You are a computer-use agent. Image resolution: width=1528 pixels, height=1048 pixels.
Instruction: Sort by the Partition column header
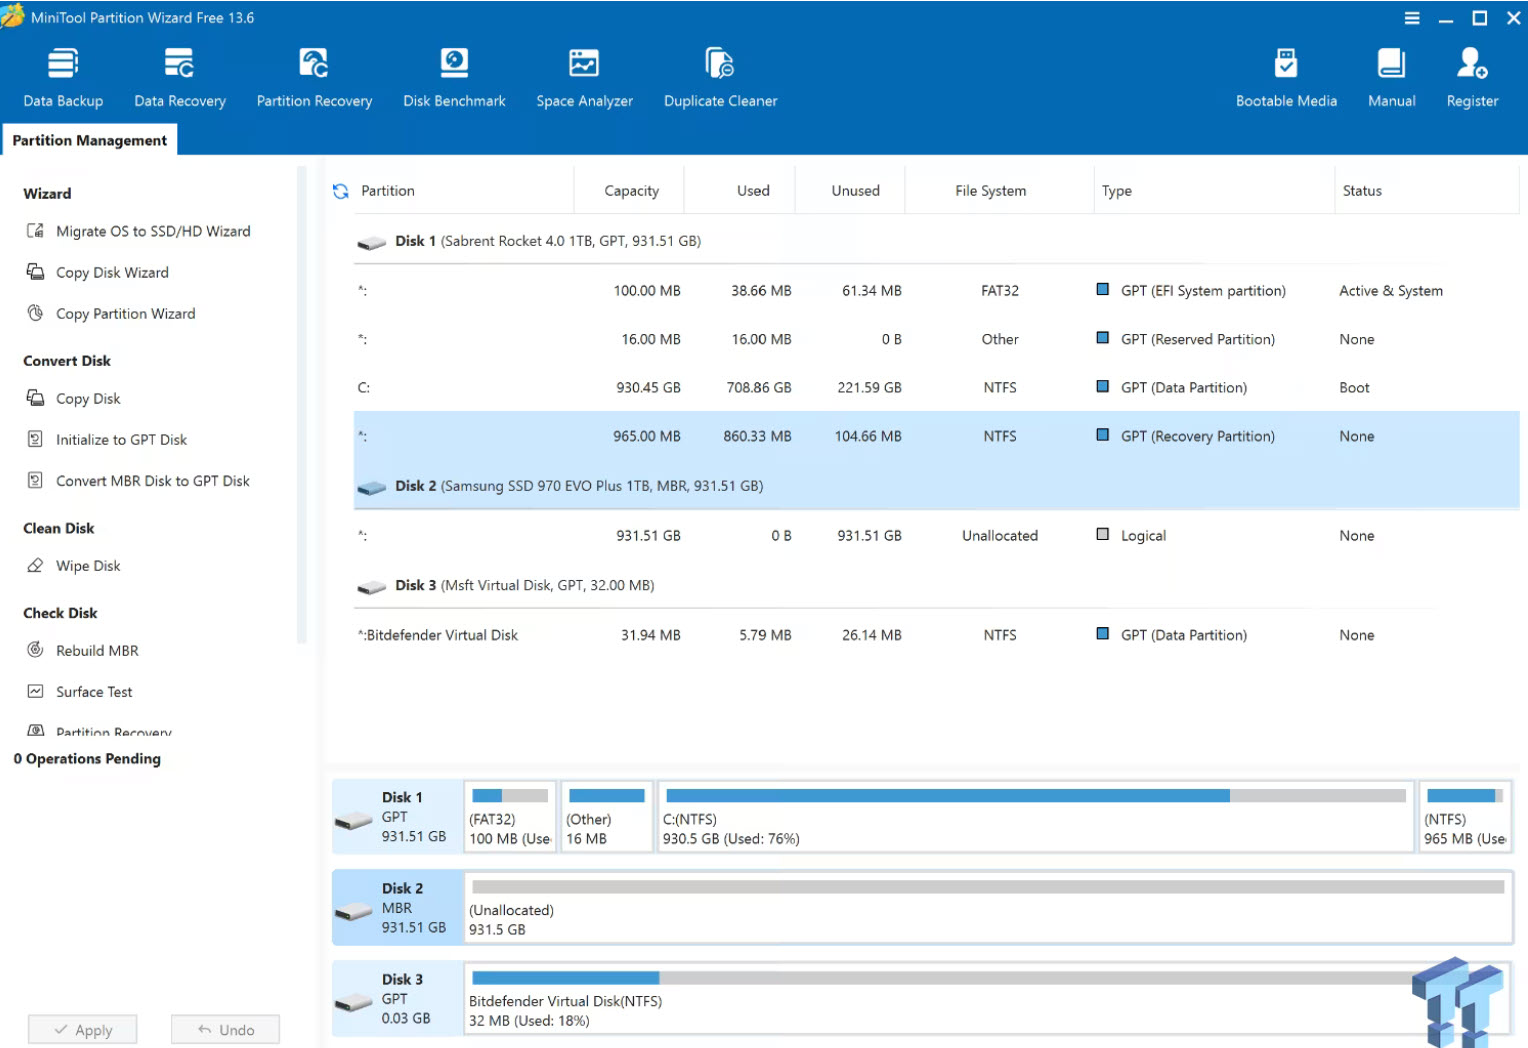[x=388, y=191]
